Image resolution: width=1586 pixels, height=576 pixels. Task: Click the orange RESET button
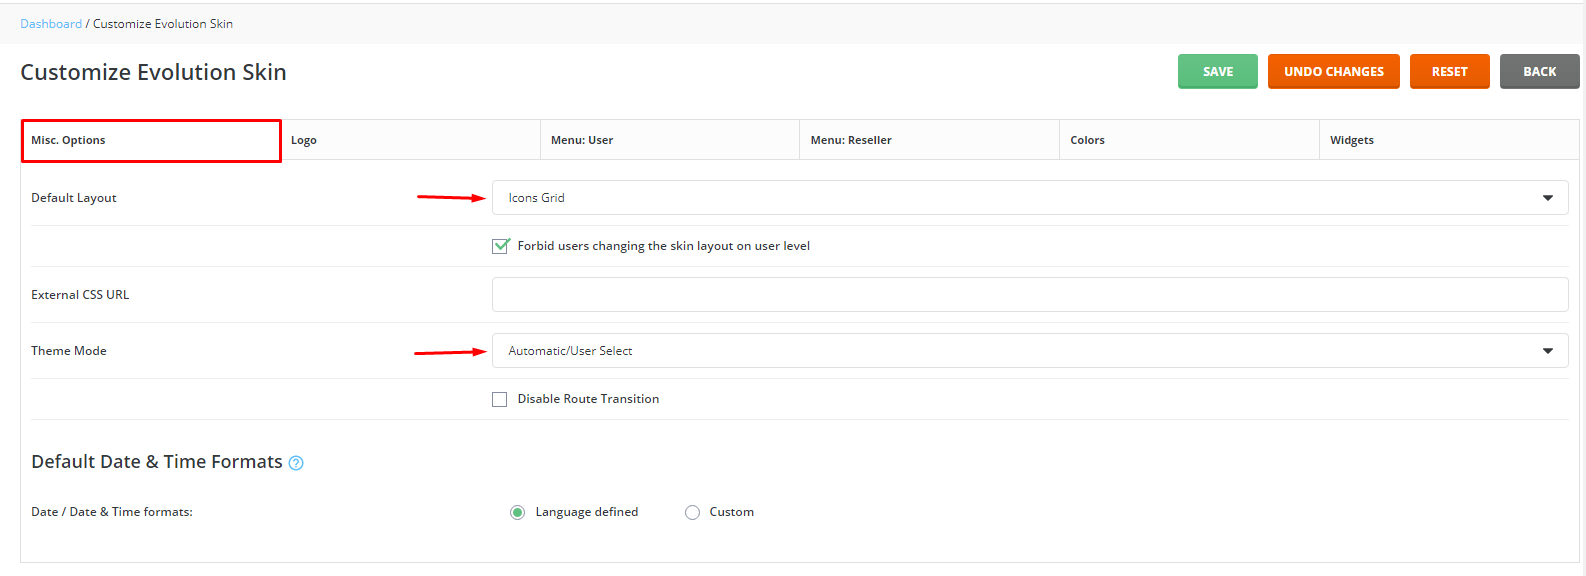point(1450,72)
